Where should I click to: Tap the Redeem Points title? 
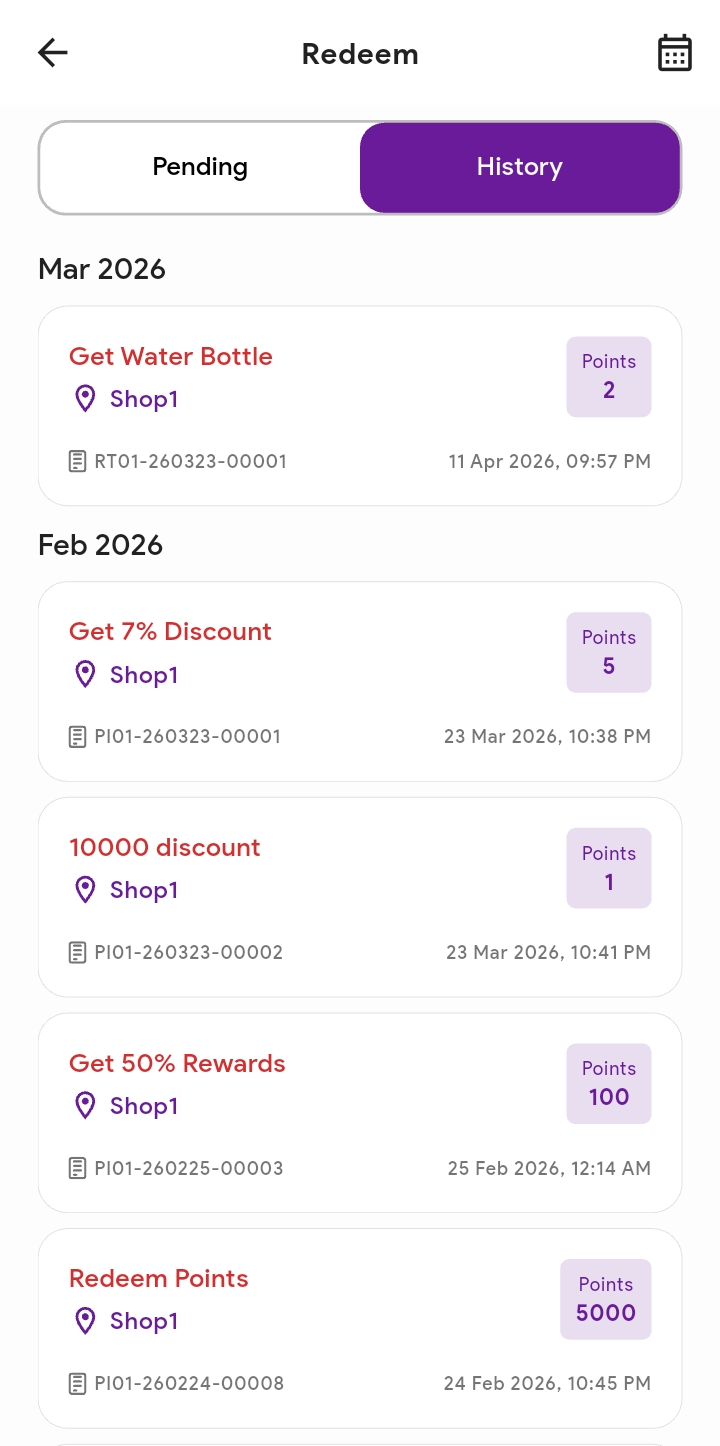158,1279
